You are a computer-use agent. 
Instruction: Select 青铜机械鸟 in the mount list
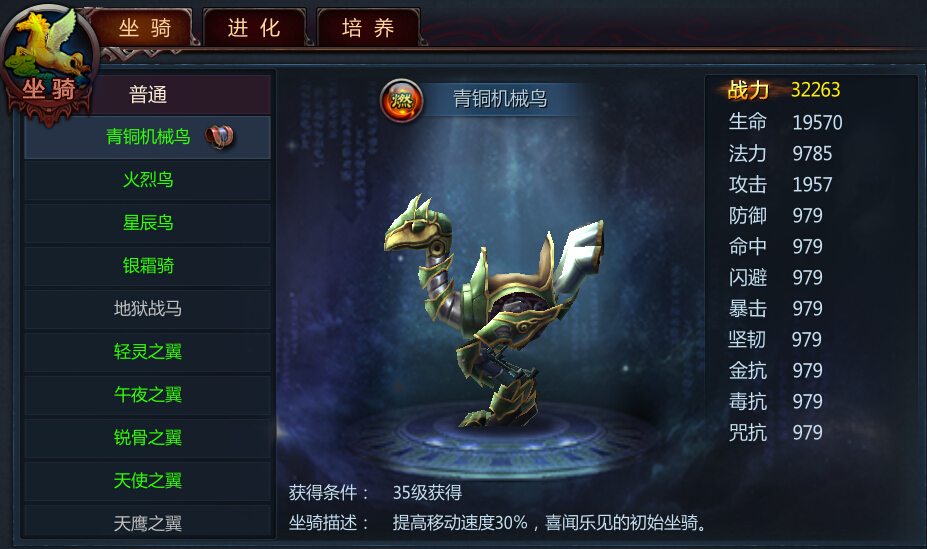click(x=148, y=137)
